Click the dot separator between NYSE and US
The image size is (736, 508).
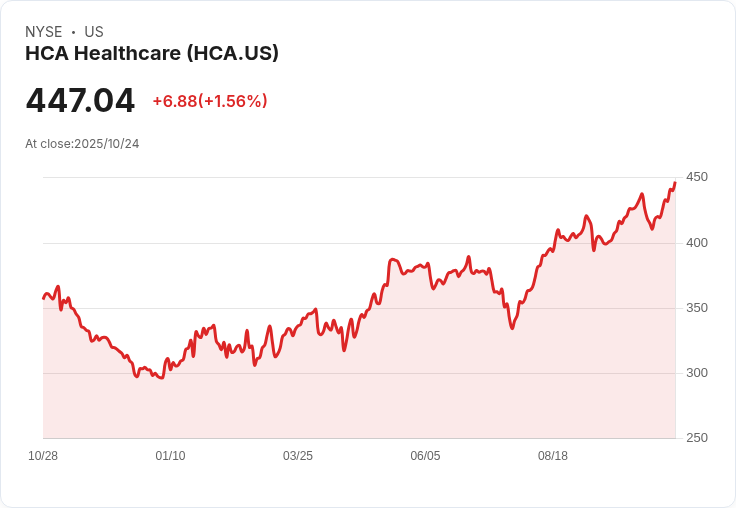[x=73, y=32]
